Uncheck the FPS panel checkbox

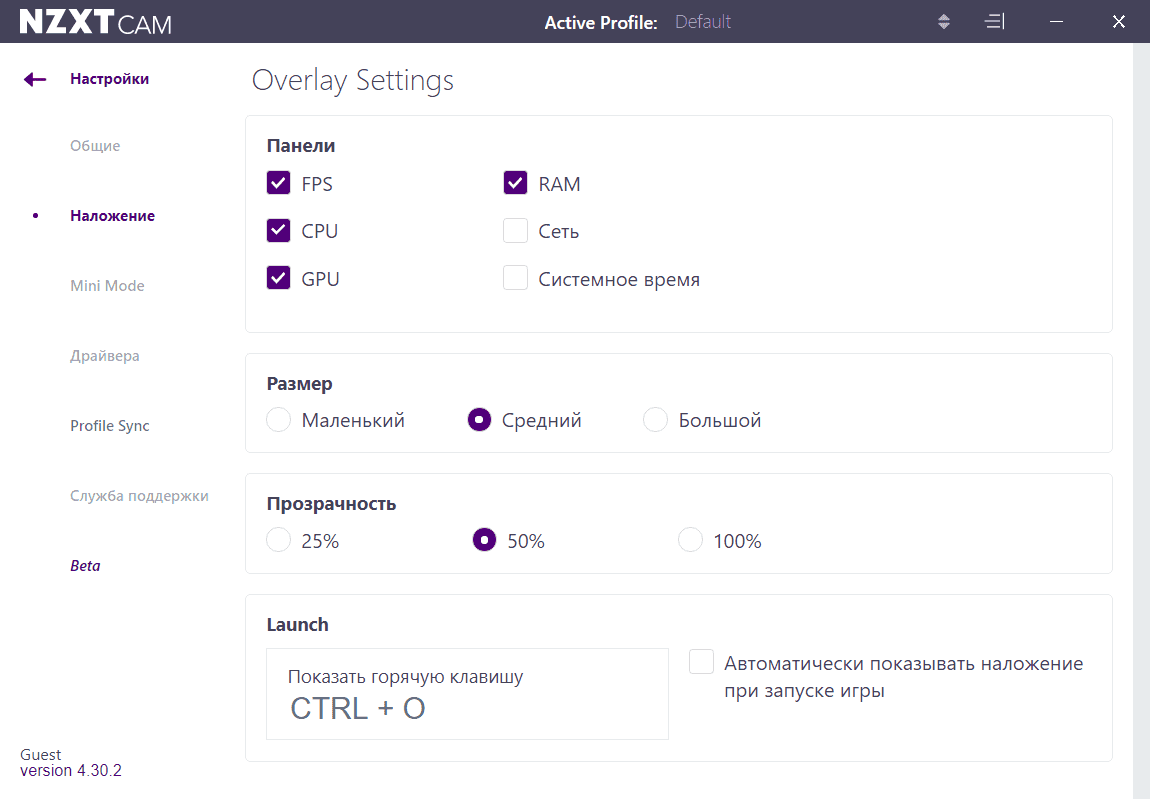(x=279, y=183)
